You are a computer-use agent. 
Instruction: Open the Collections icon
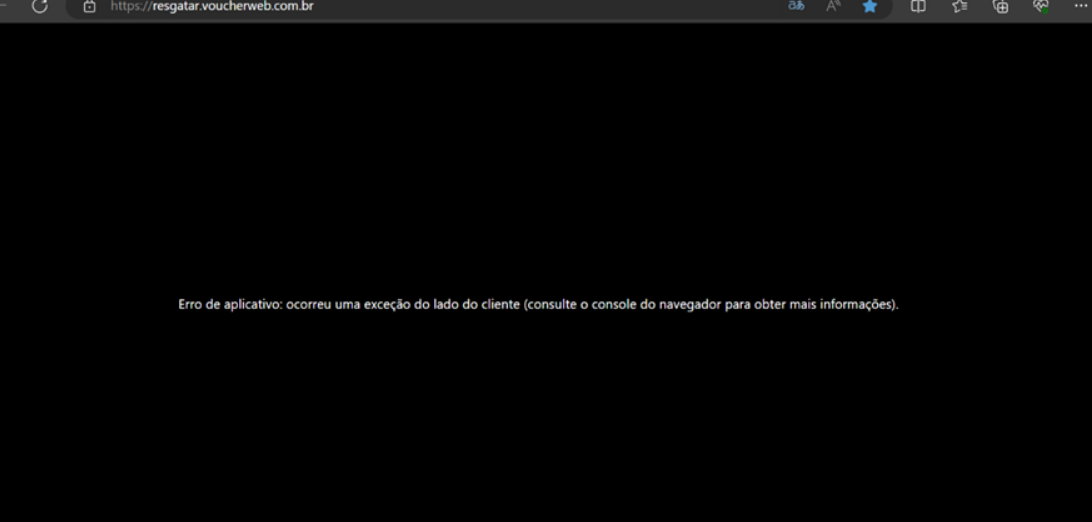click(1001, 6)
